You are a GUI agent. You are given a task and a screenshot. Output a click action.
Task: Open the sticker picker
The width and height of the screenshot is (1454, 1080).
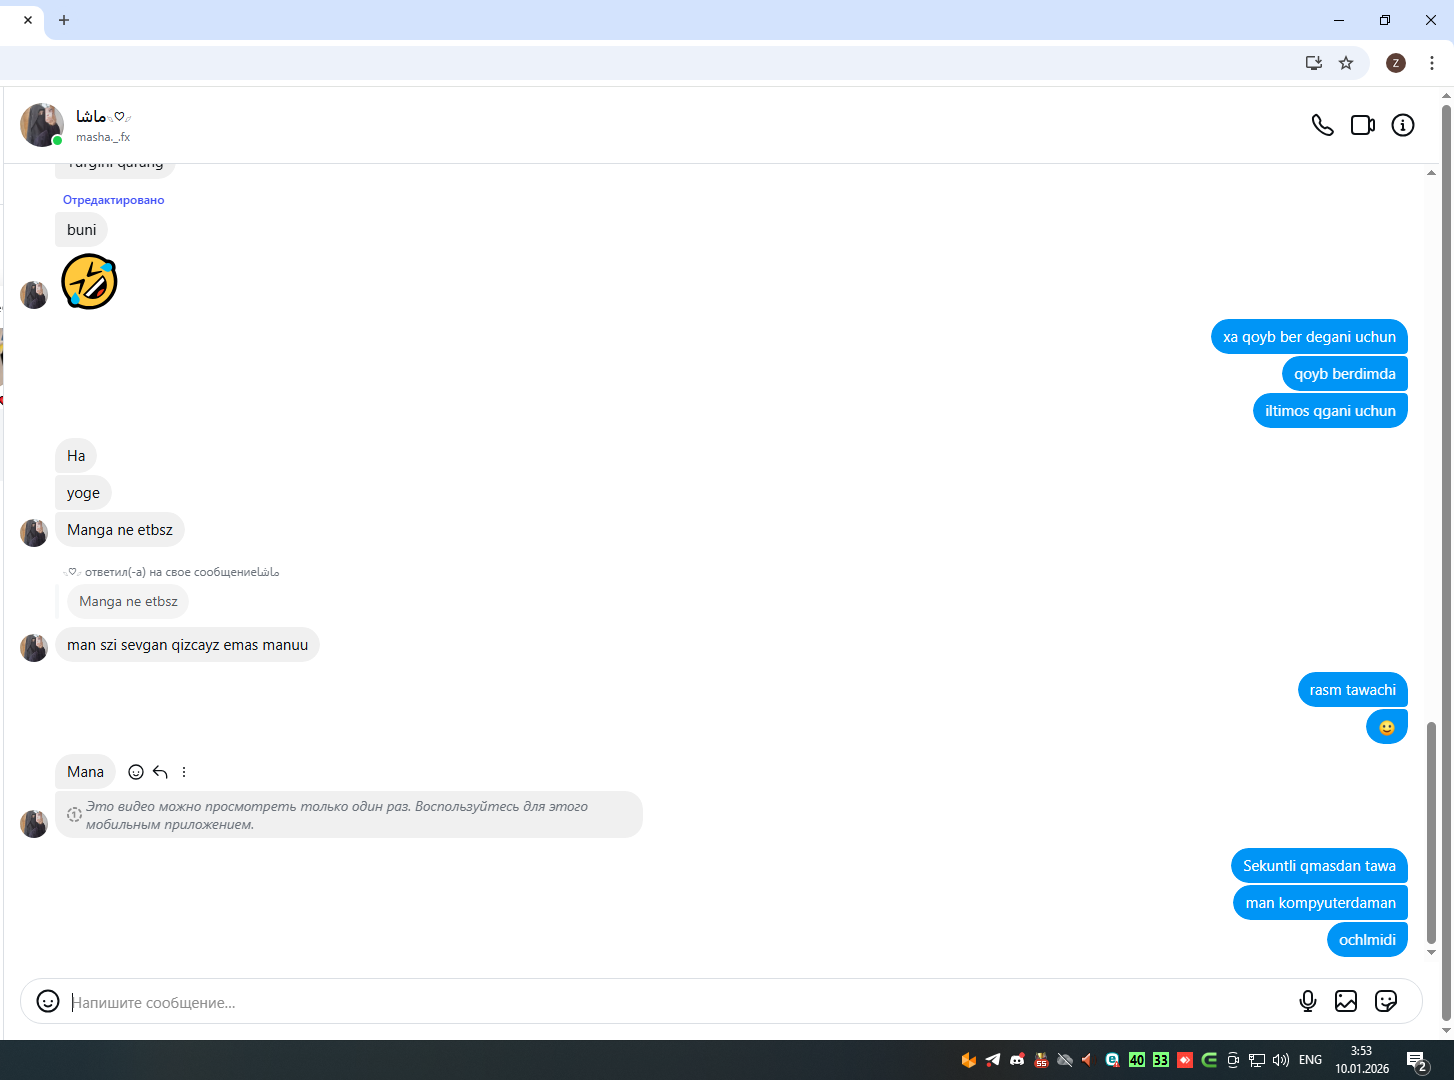(1386, 1001)
